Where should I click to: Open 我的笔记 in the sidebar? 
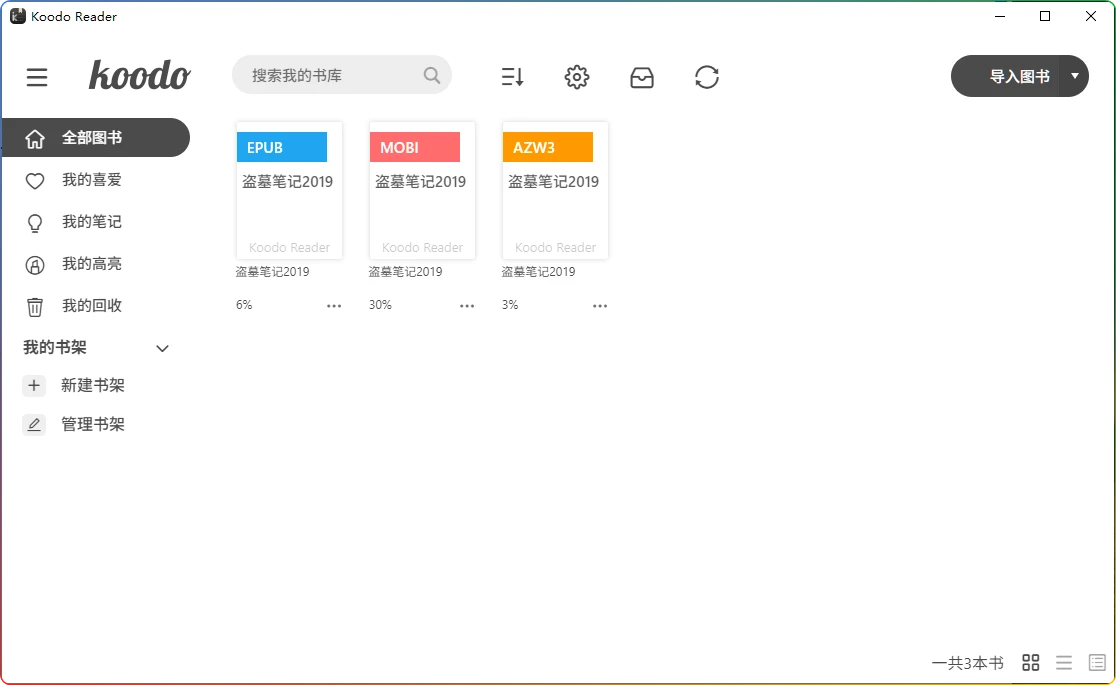point(91,222)
